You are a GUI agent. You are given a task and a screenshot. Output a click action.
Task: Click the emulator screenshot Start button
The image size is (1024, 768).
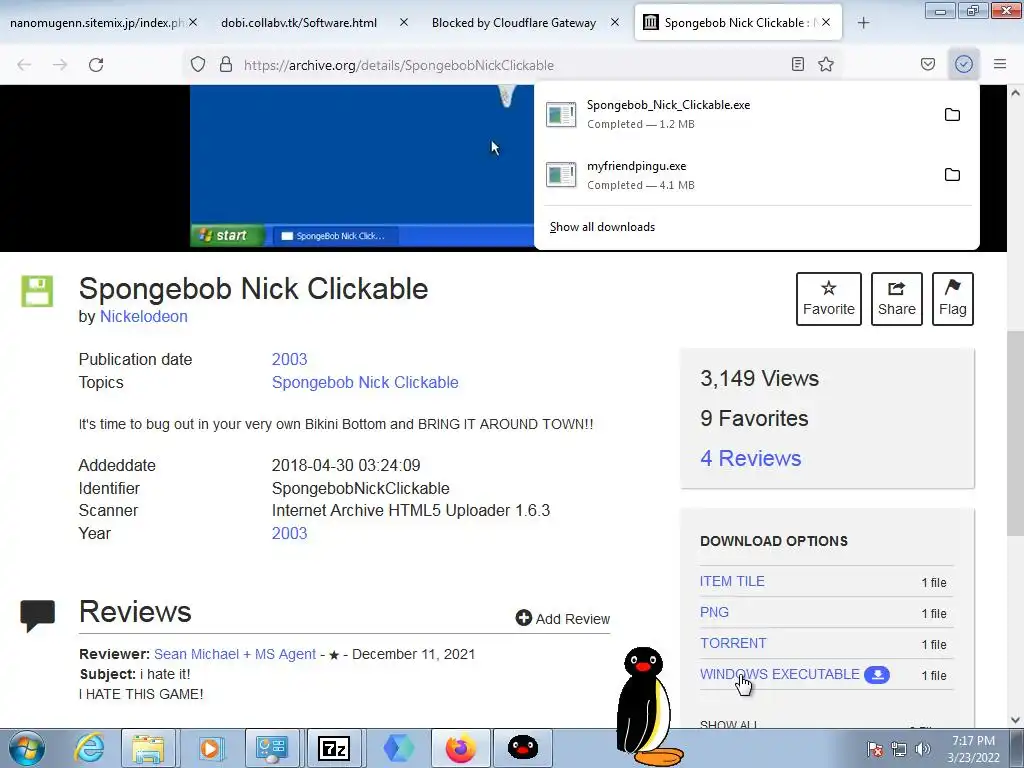227,235
